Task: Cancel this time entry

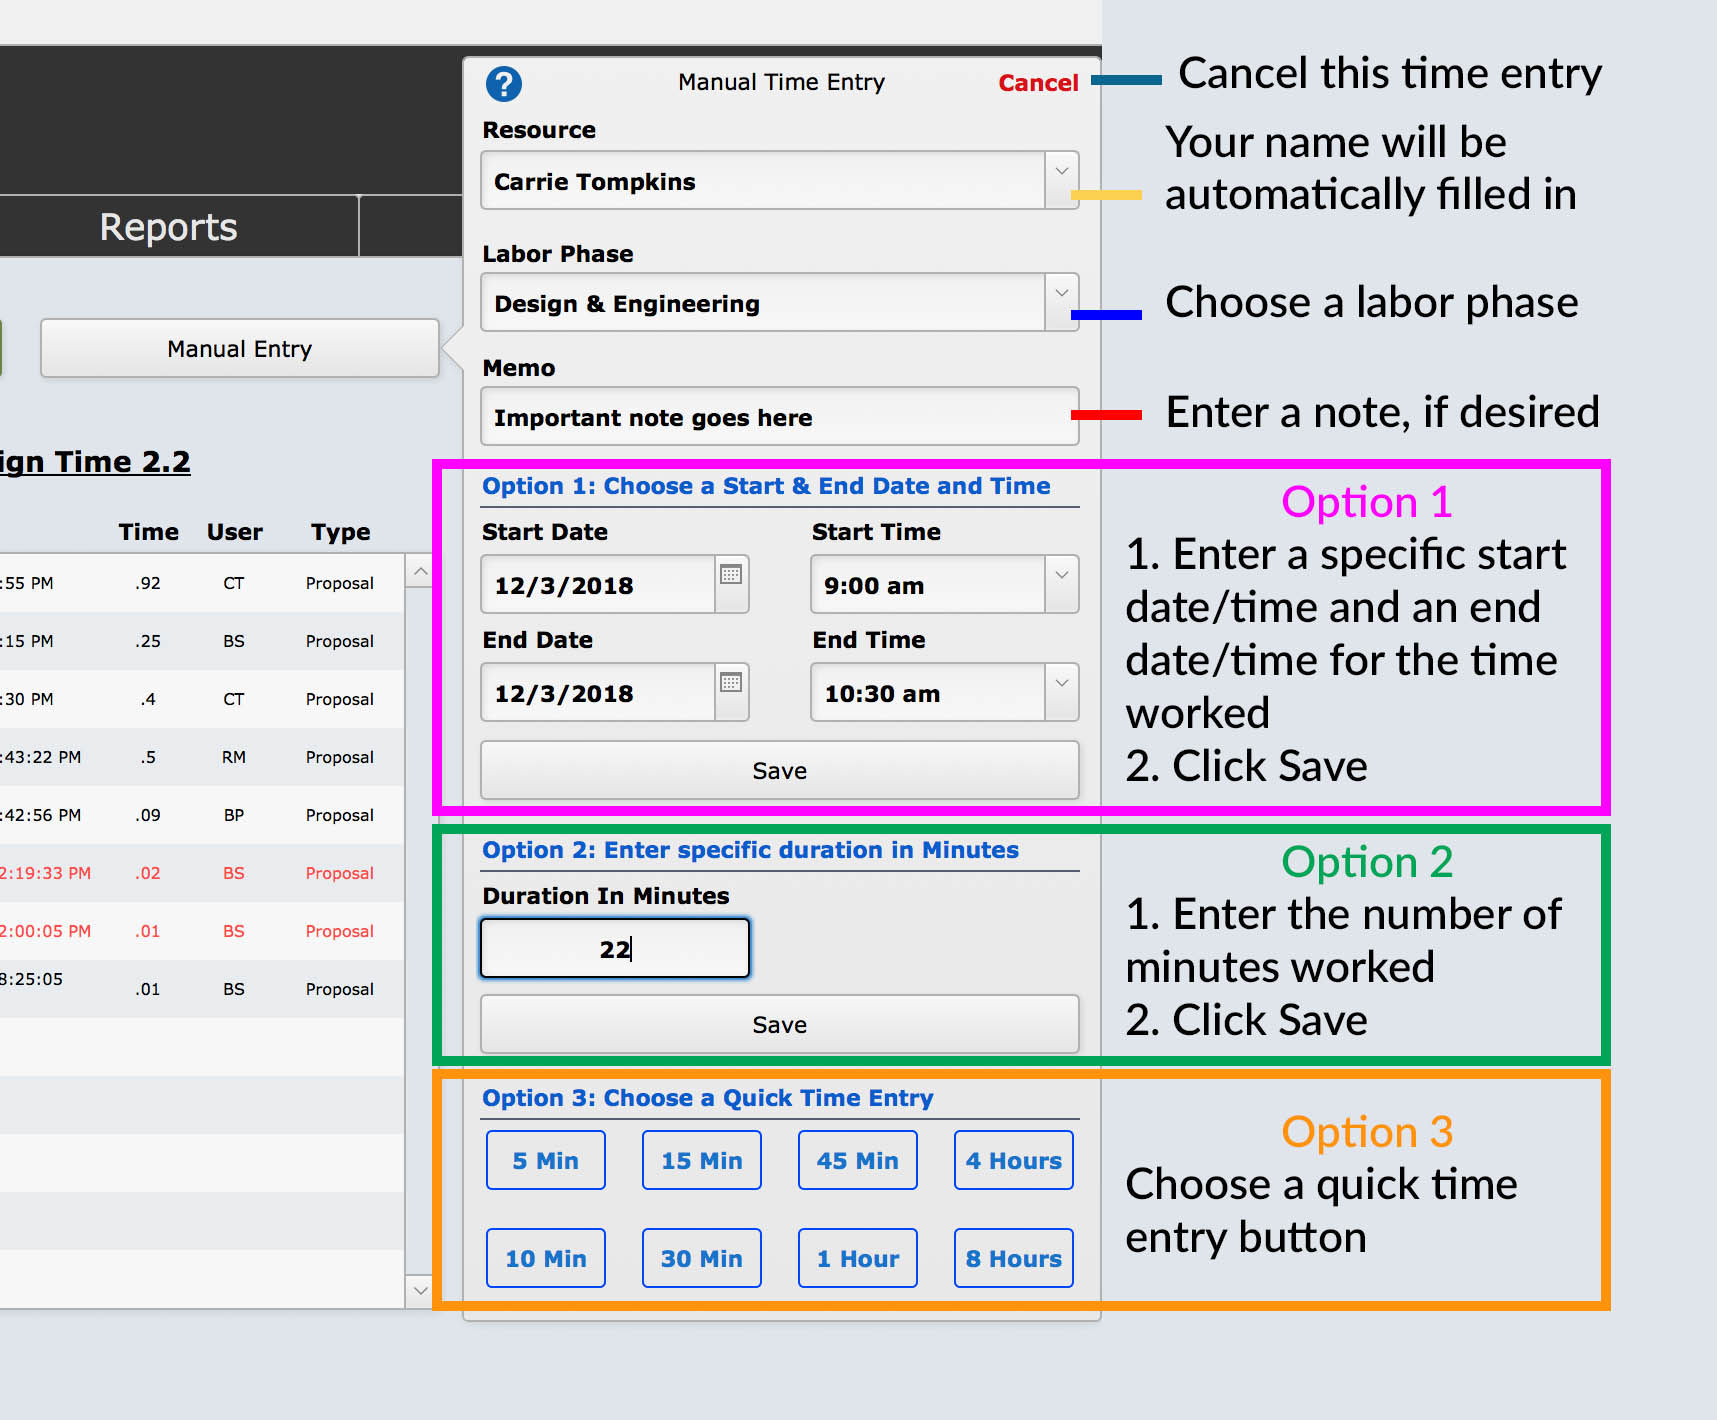Action: coord(1037,83)
